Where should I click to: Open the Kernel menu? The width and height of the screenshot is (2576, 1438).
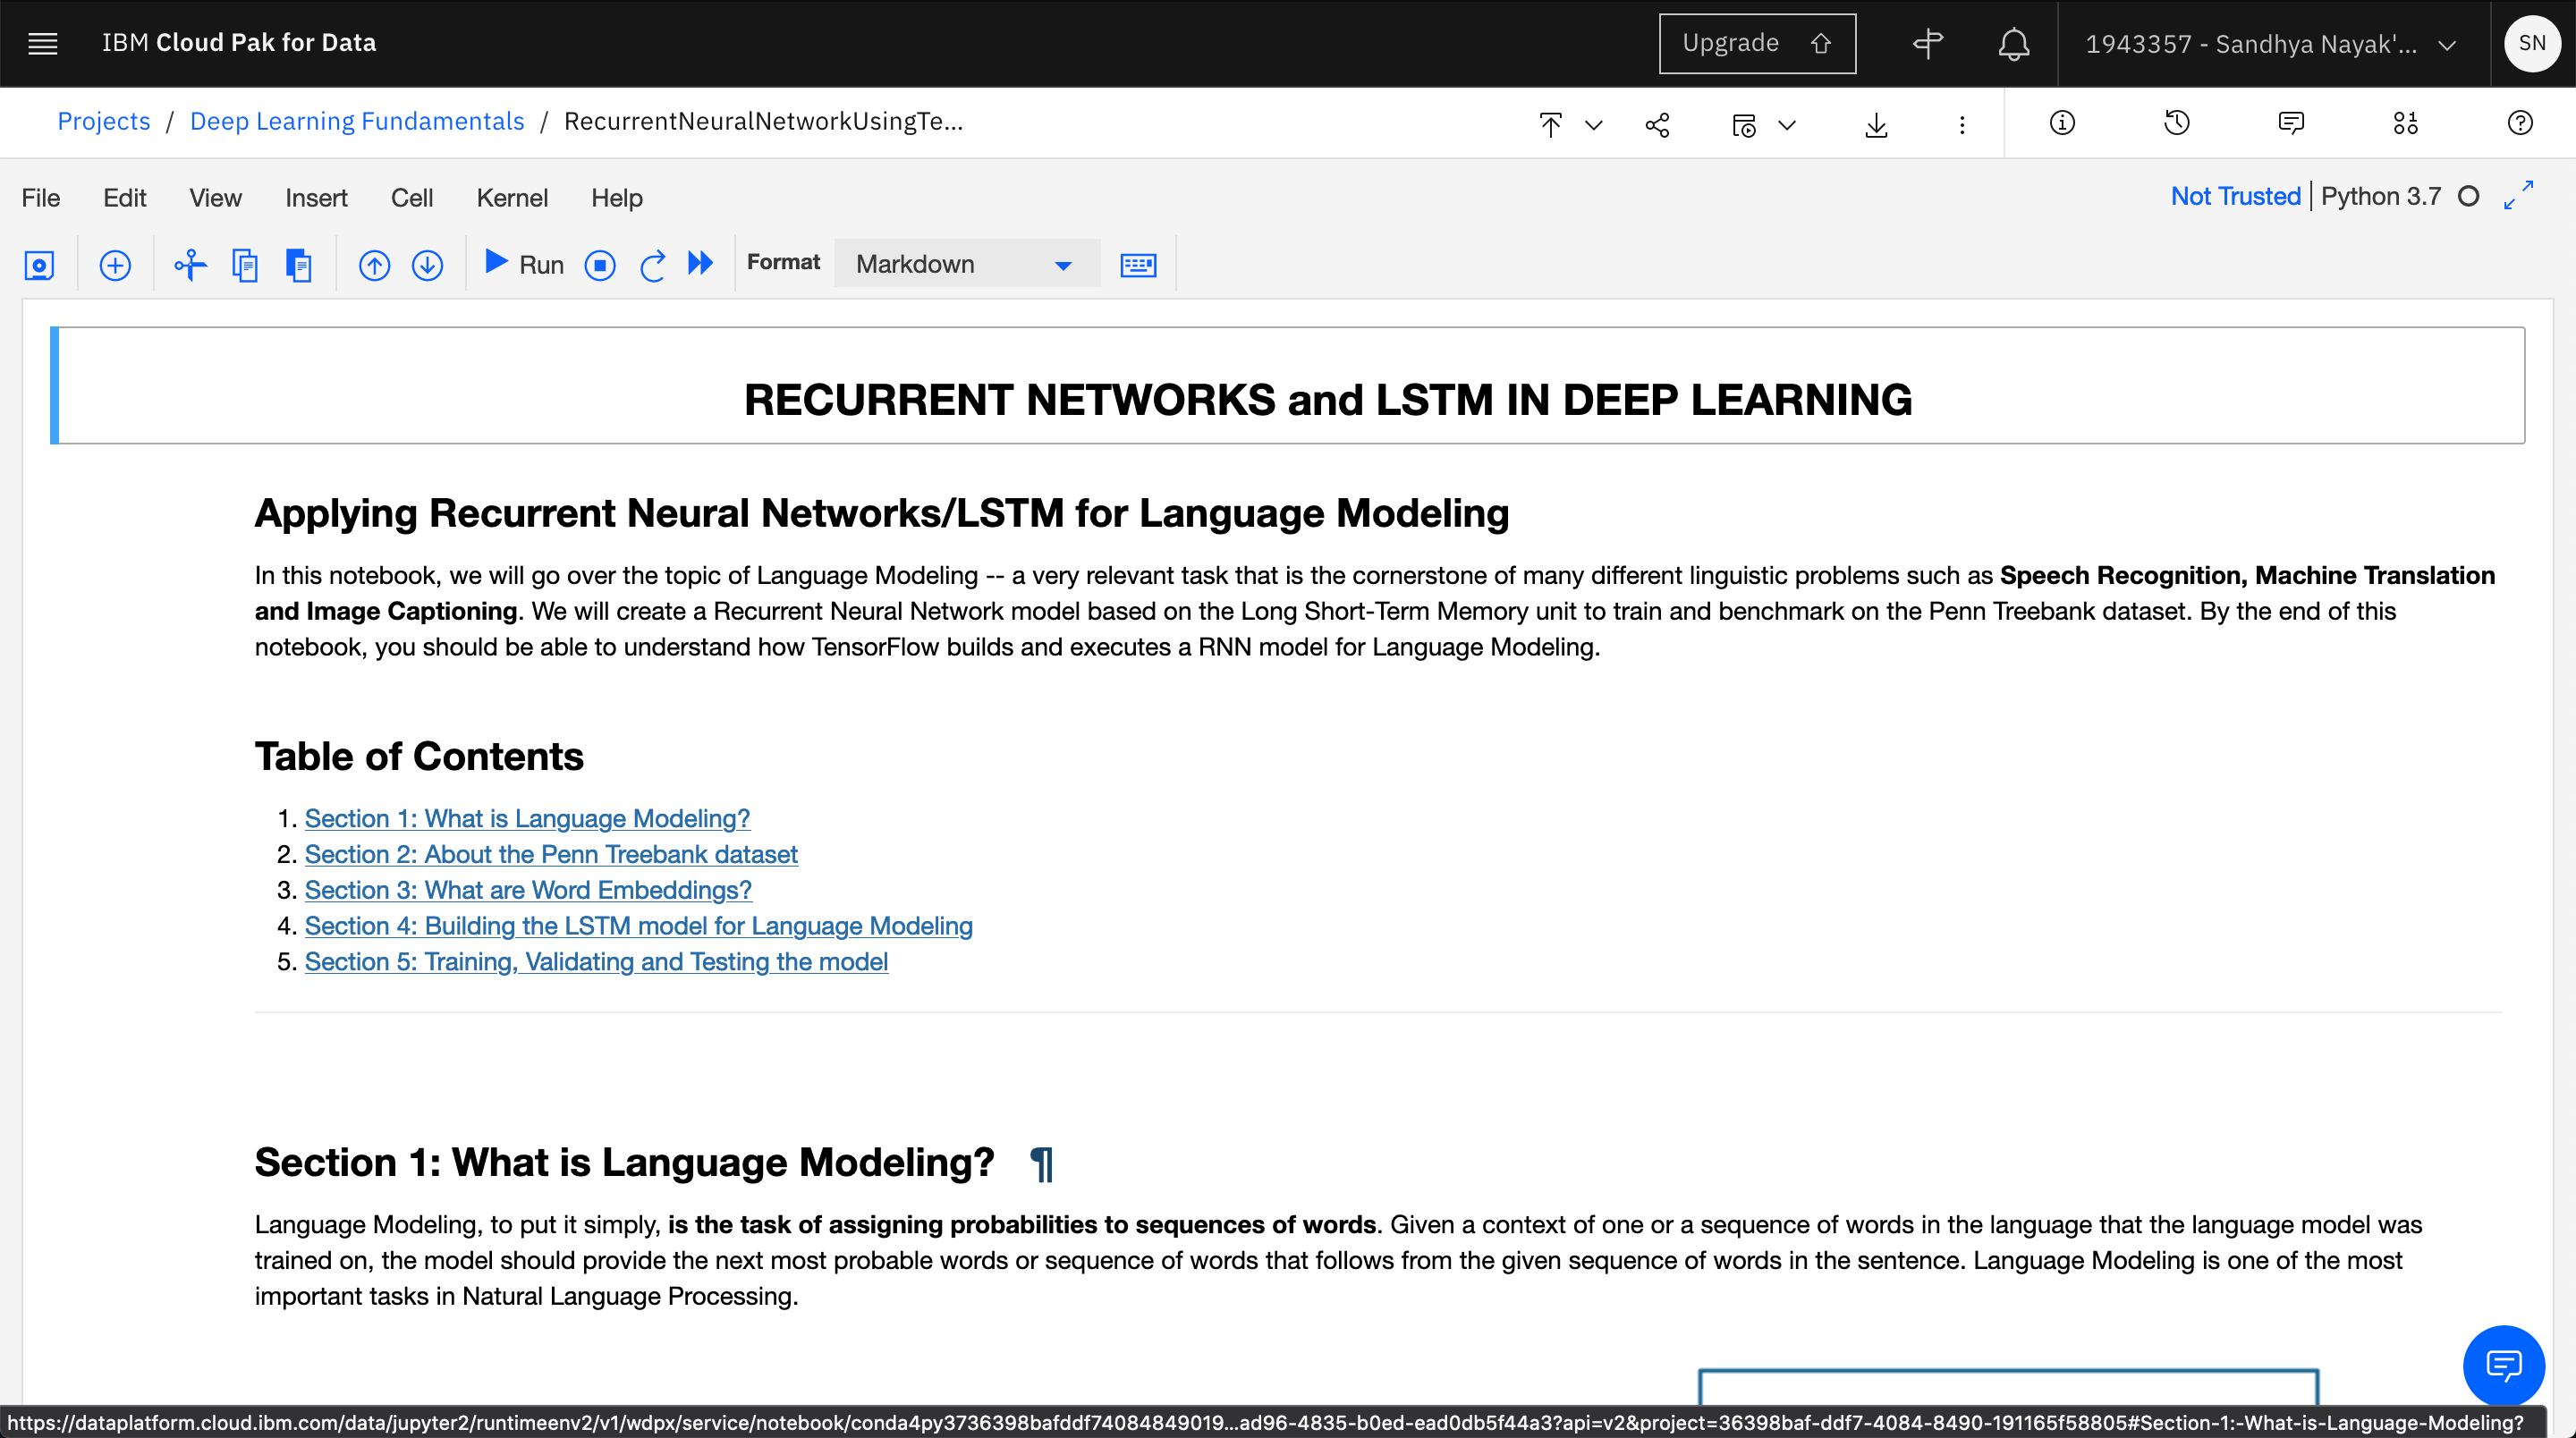[512, 197]
